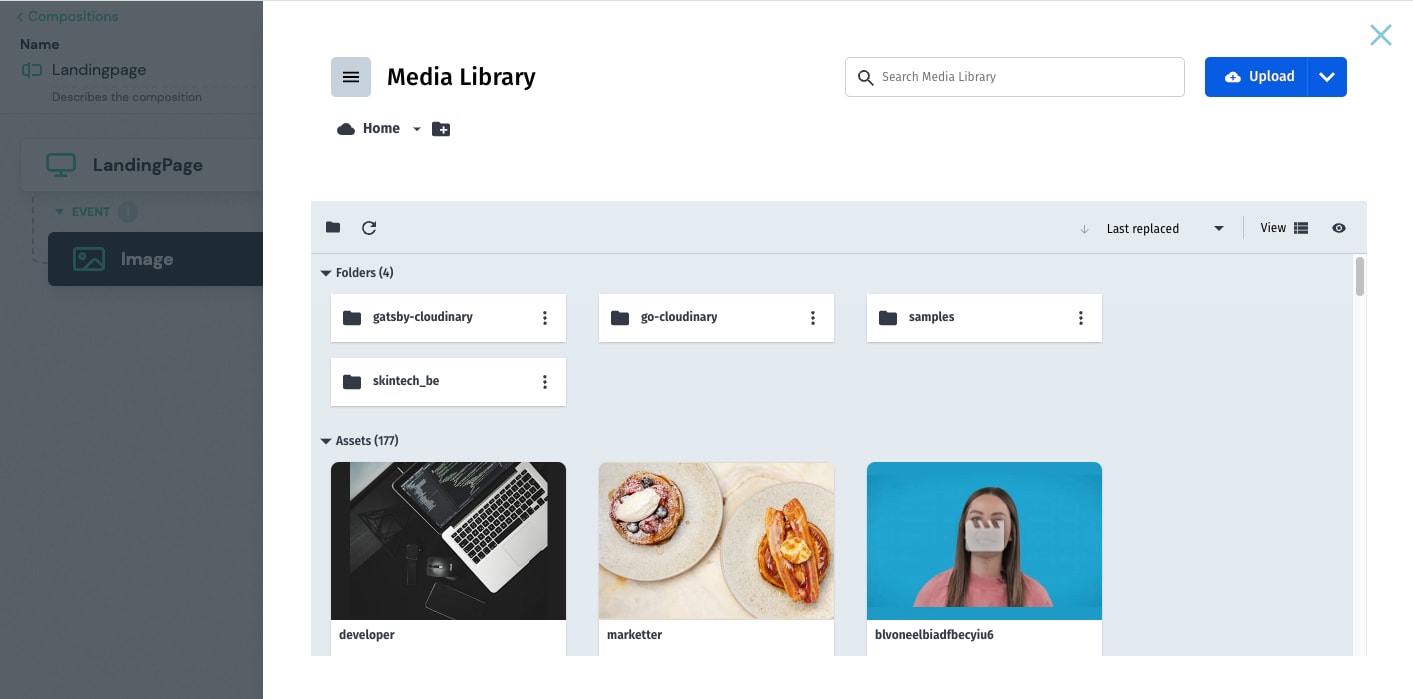Close the Media Library dialog

[1380, 35]
